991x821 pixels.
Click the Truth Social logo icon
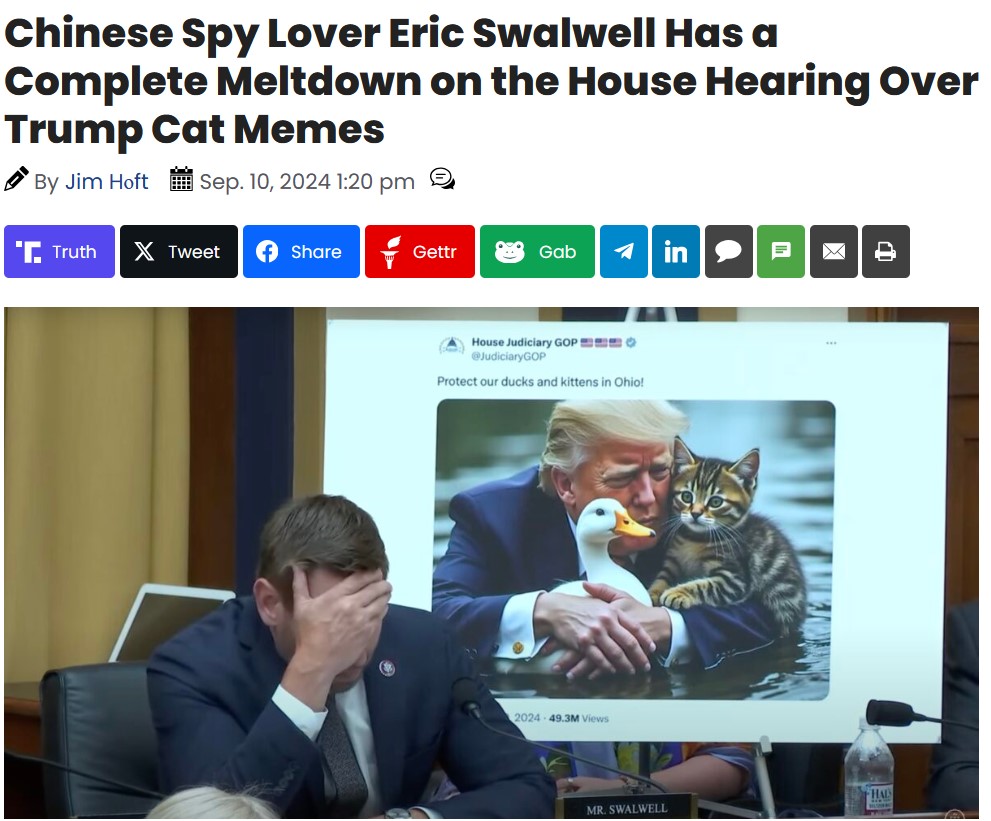click(x=29, y=252)
